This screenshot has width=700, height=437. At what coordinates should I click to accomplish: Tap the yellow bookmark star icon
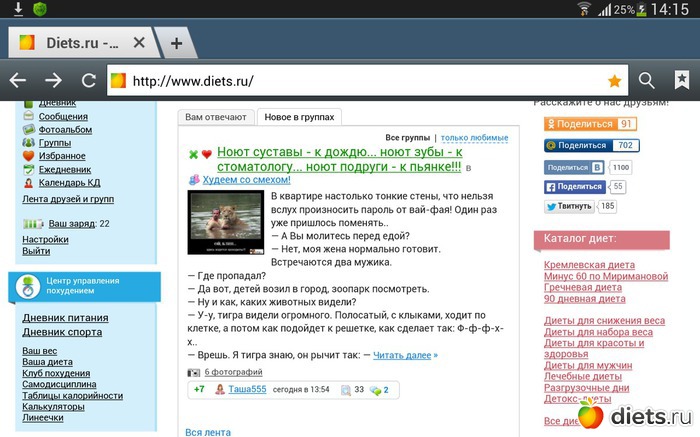coord(614,81)
